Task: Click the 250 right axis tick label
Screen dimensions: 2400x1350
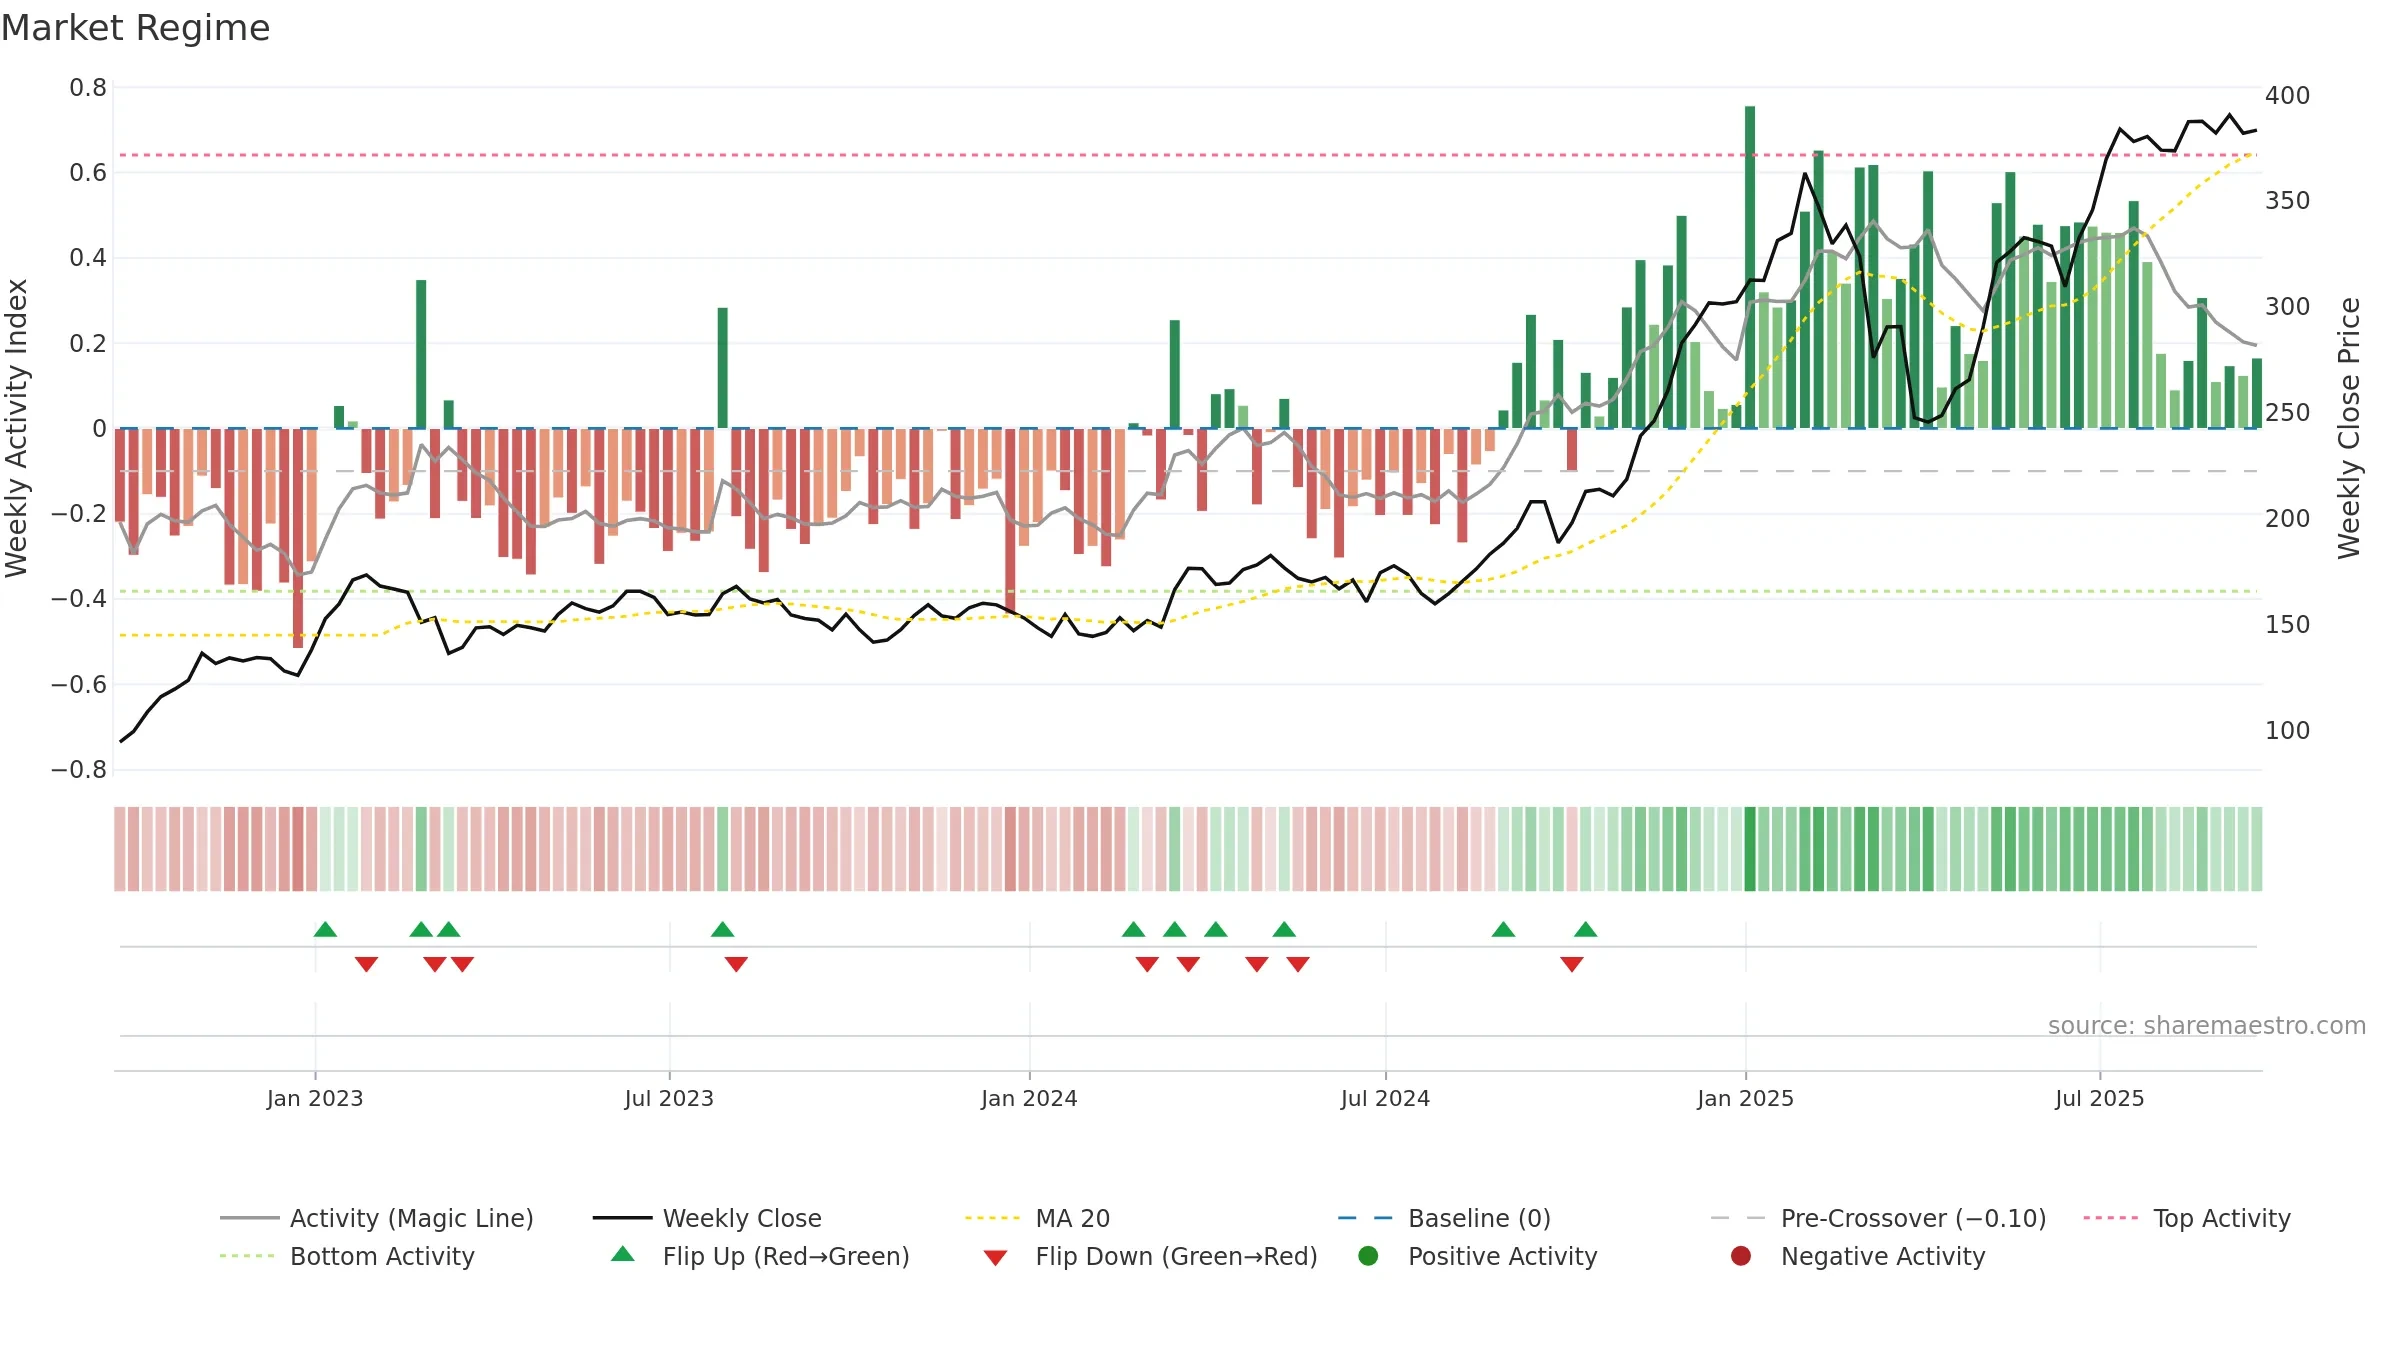Action: coord(2288,412)
